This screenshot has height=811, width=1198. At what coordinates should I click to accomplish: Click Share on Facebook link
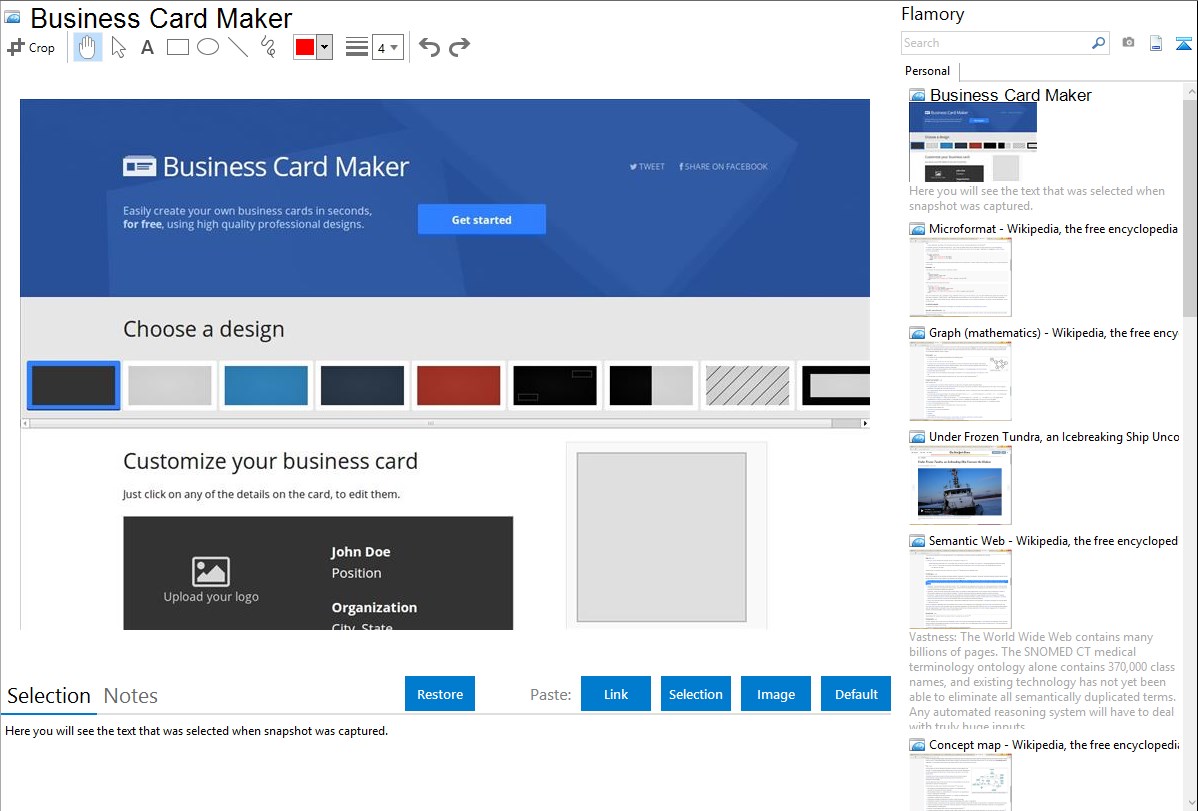point(724,167)
